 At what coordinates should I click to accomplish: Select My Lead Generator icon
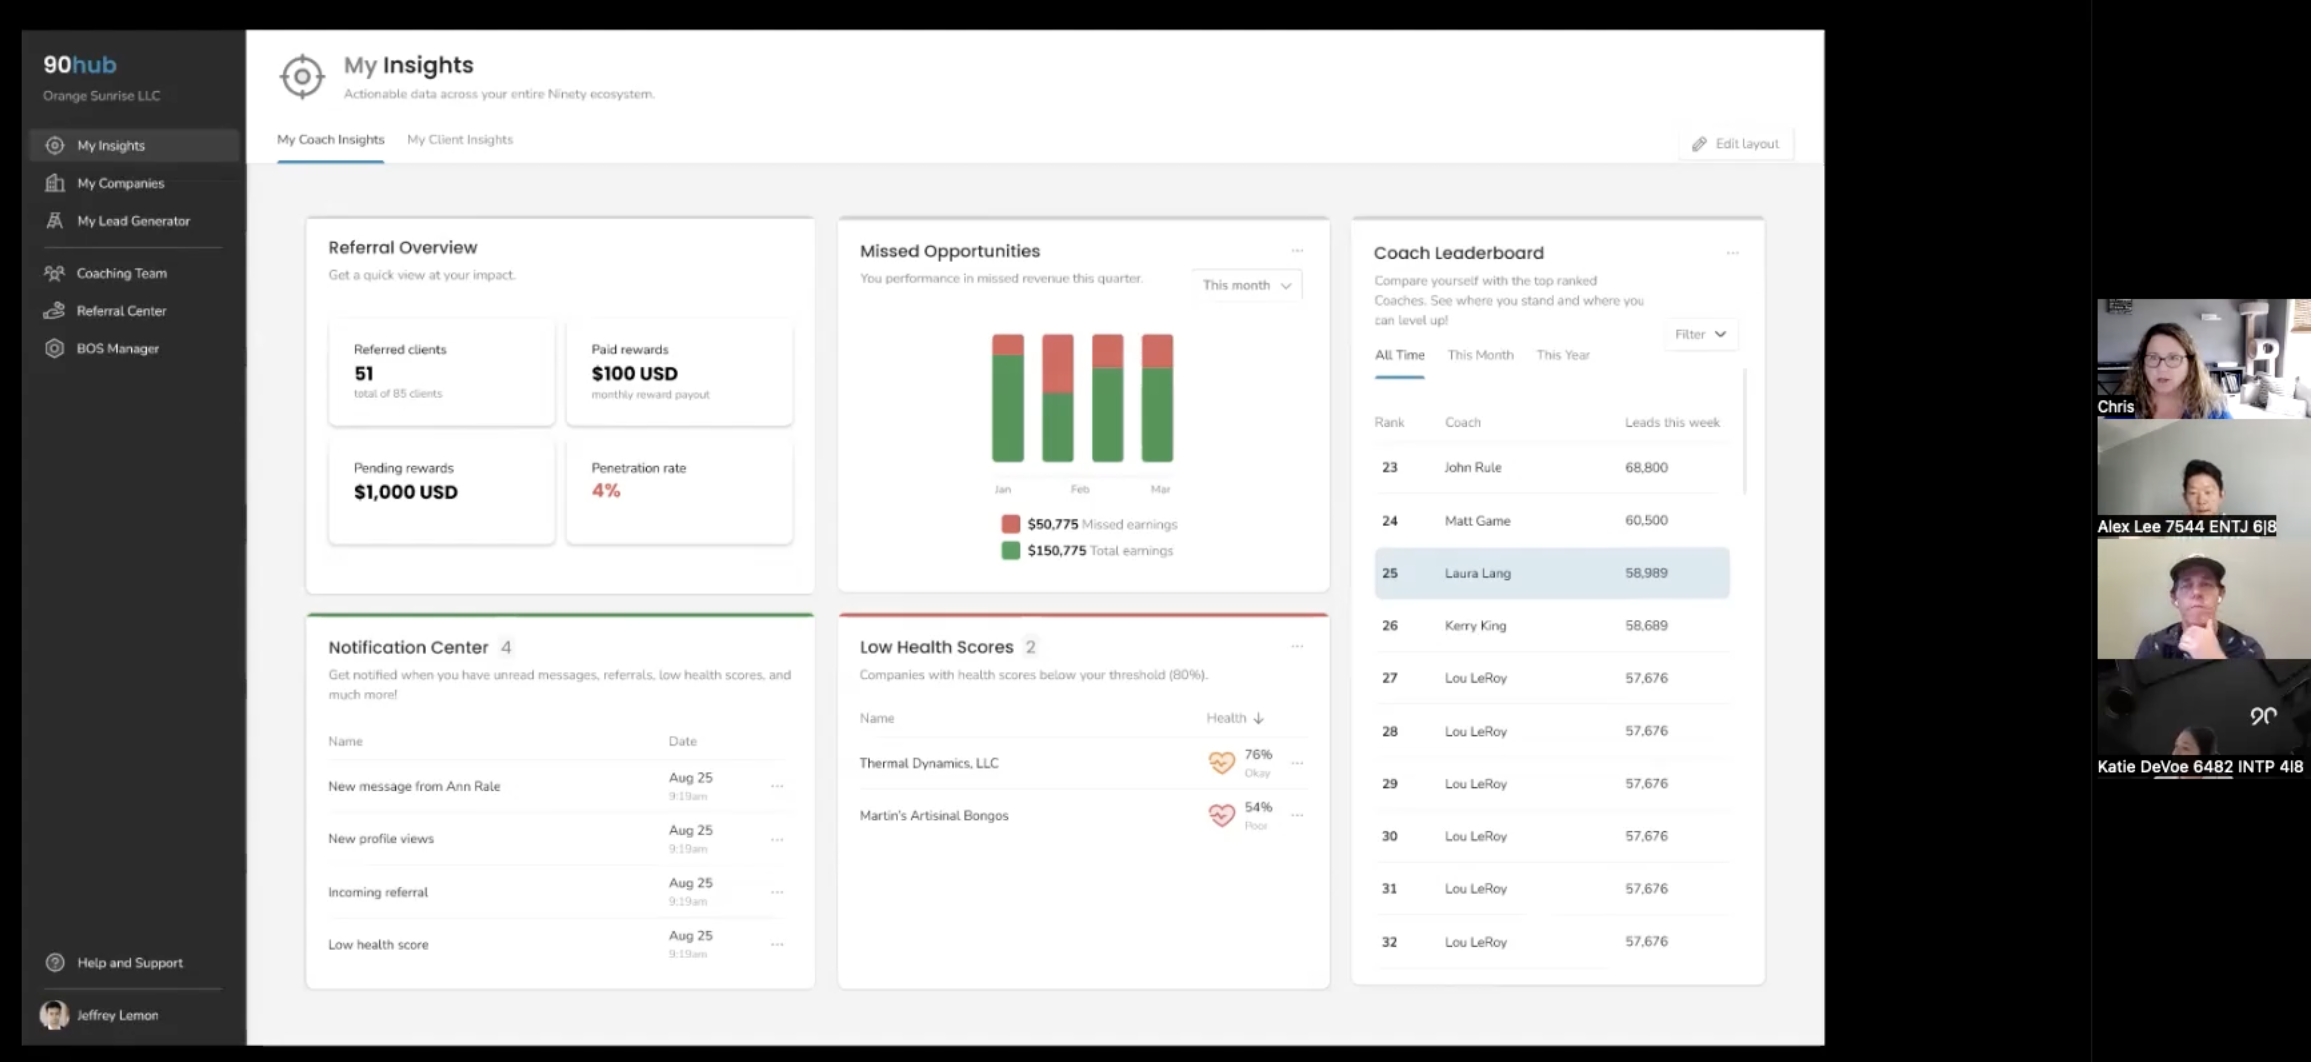pos(55,221)
